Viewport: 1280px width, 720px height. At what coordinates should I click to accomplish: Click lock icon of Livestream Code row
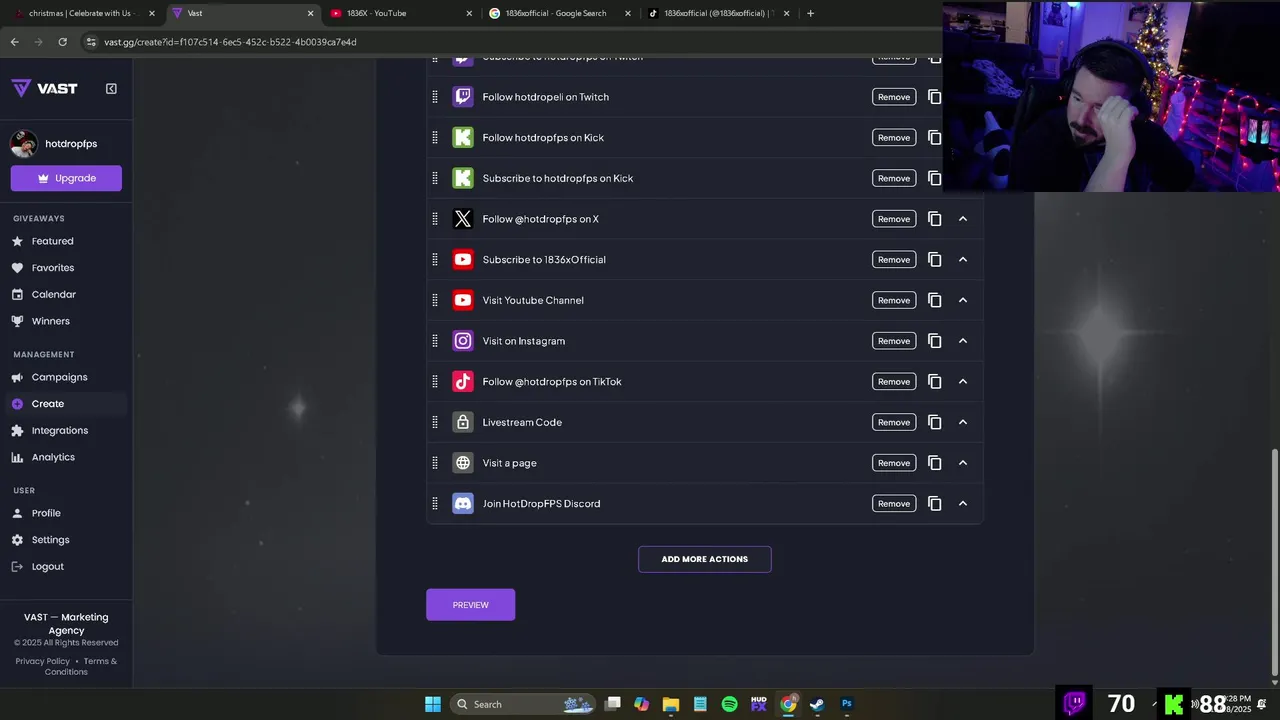coord(462,422)
